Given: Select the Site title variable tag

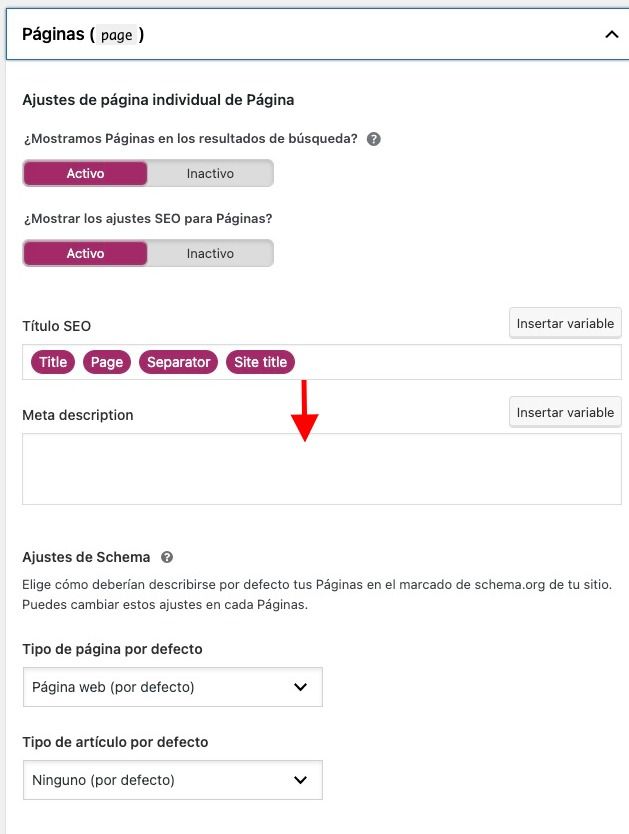Looking at the screenshot, I should [x=261, y=362].
